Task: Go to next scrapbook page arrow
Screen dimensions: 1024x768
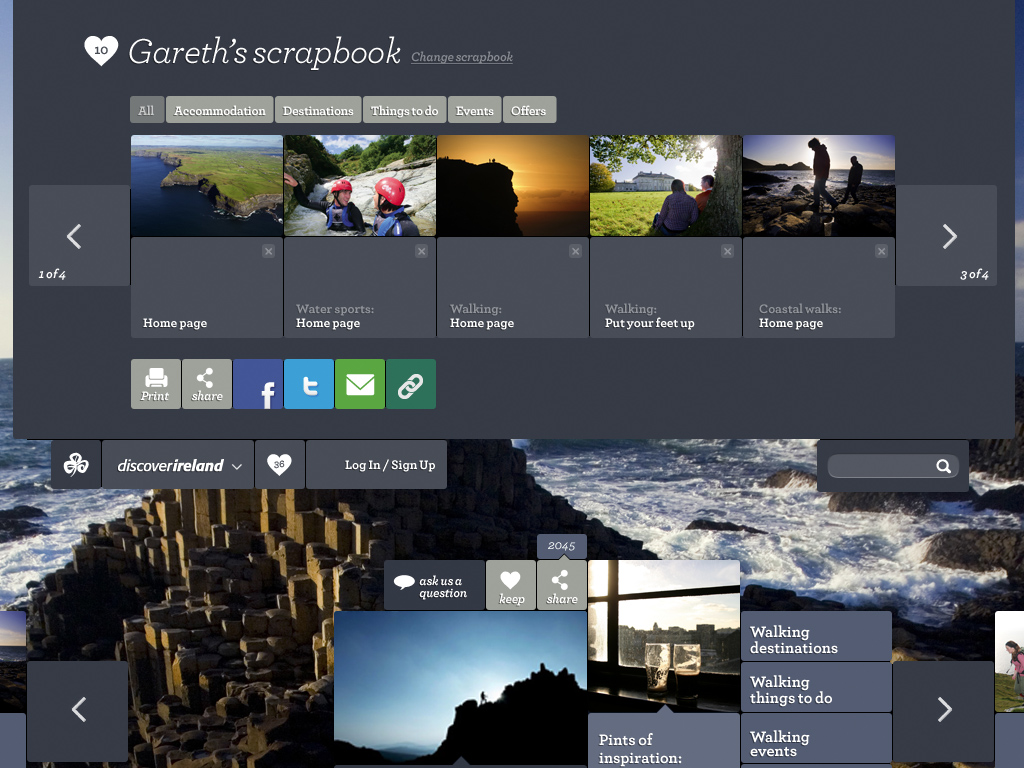Action: coord(949,236)
